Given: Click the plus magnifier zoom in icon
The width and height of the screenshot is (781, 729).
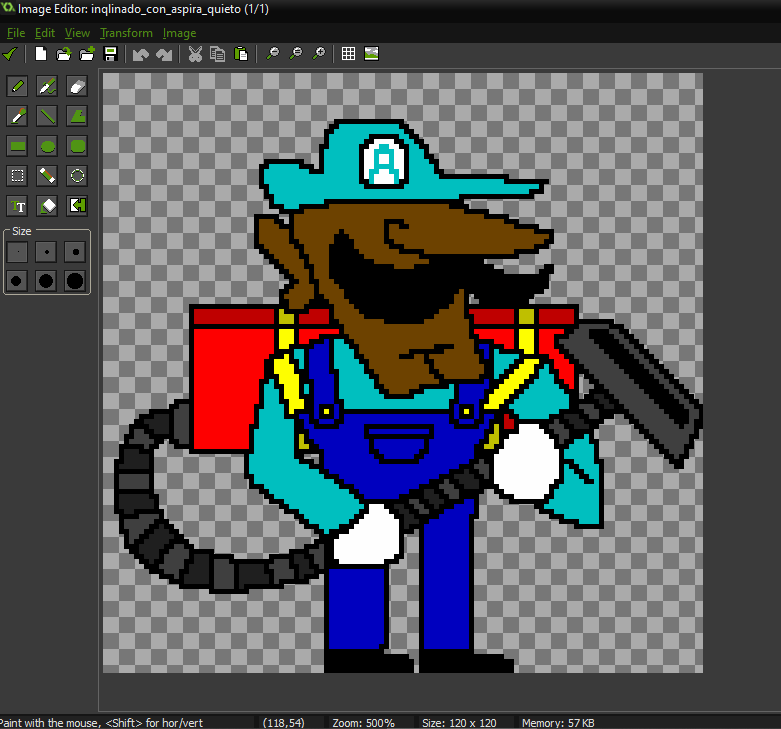Looking at the screenshot, I should pyautogui.click(x=319, y=53).
